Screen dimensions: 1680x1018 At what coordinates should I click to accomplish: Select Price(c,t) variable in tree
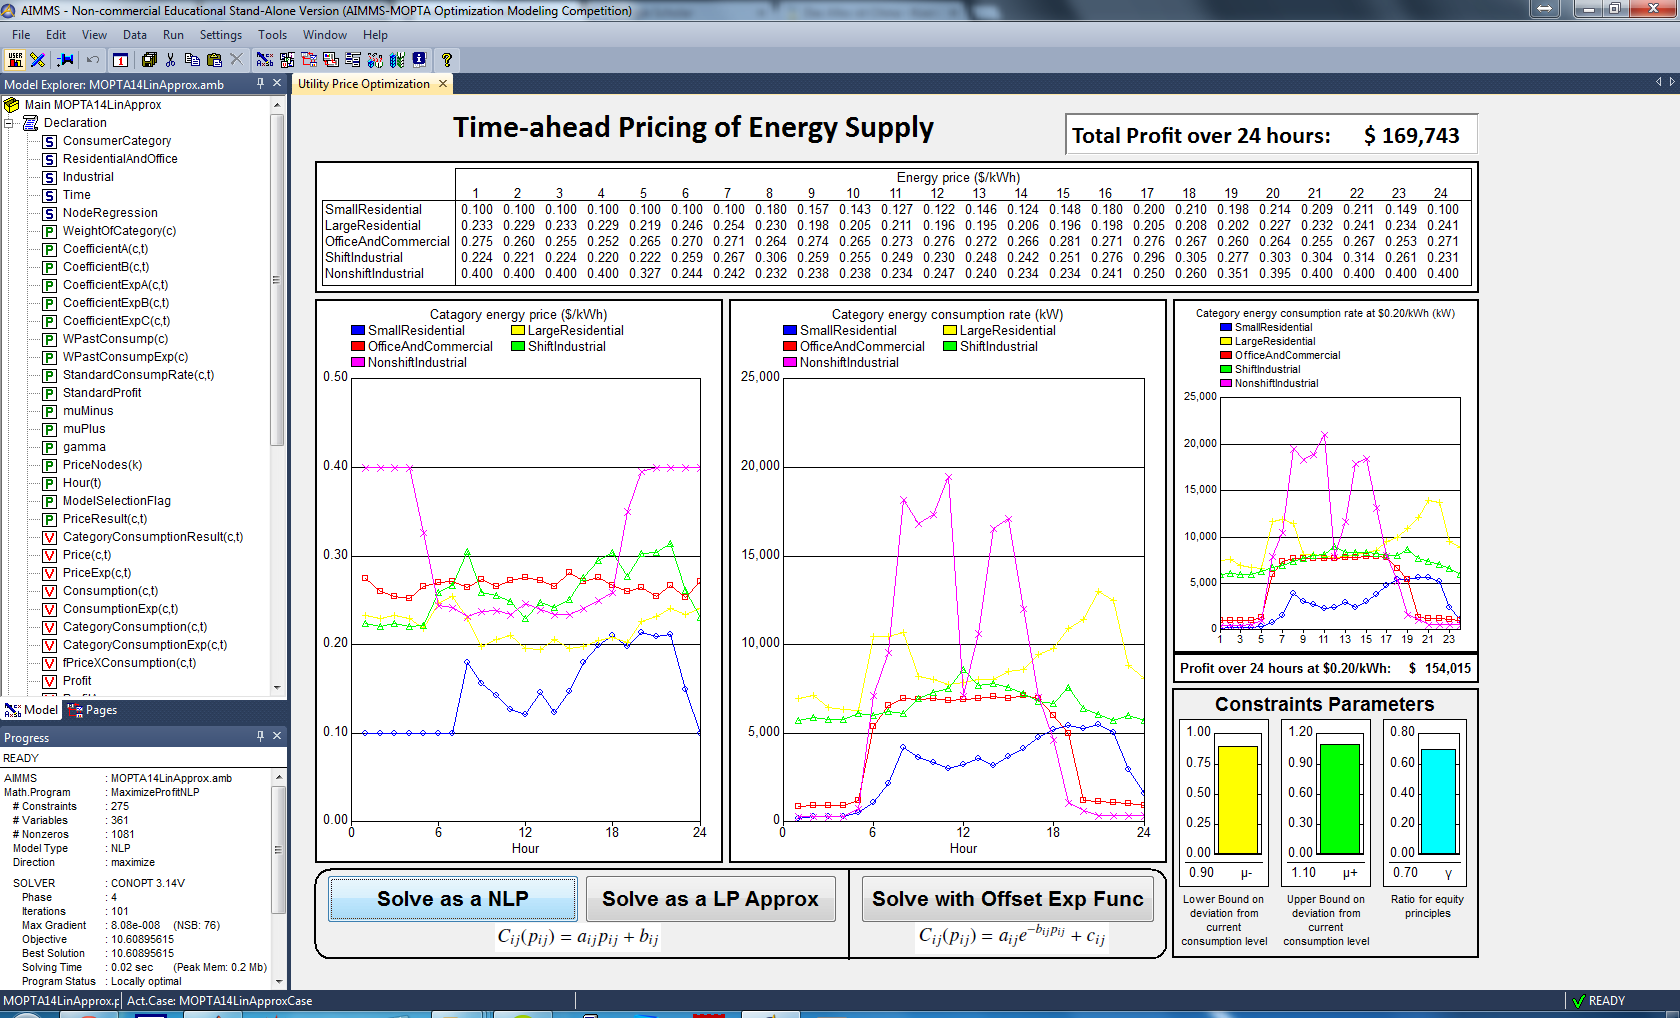click(x=87, y=555)
